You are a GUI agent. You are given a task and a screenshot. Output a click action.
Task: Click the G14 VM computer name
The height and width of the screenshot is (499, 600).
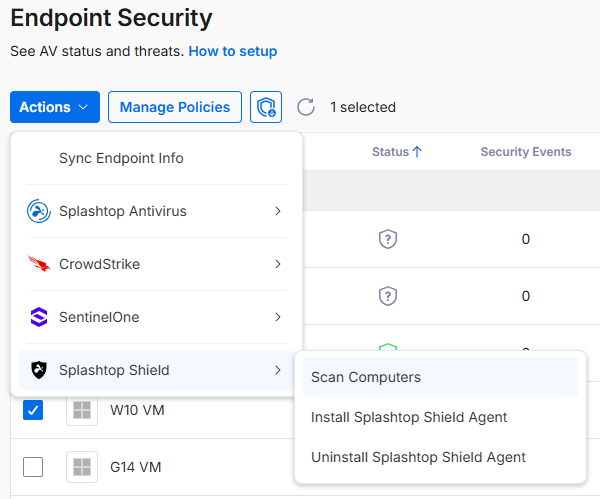[x=136, y=467]
